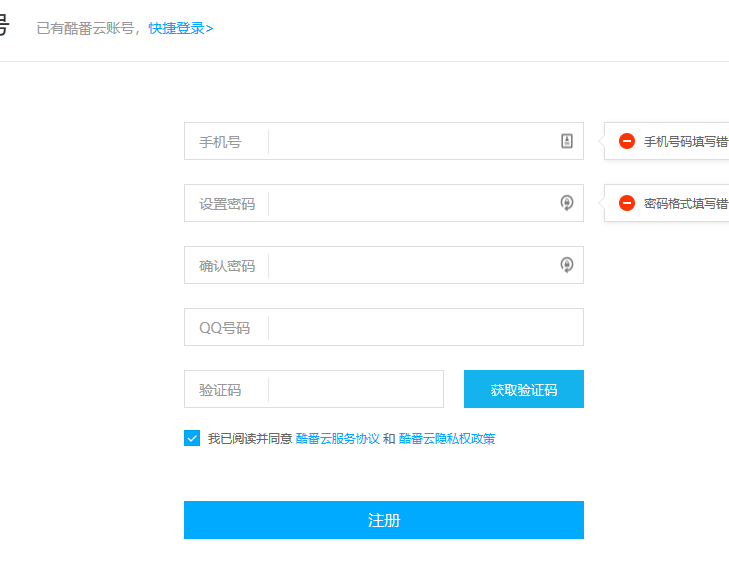729x587 pixels.
Task: Click the 密码格式填写错 error tooltip
Action: point(666,203)
